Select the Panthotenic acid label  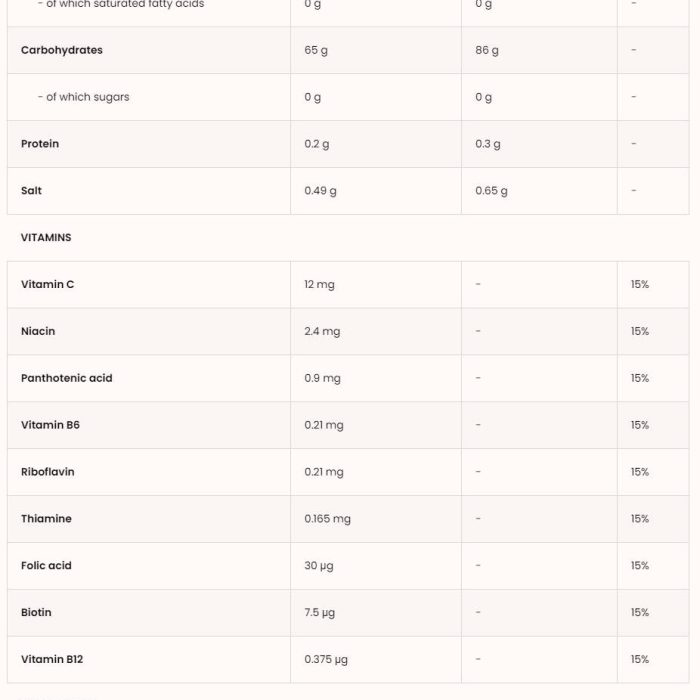tap(67, 378)
